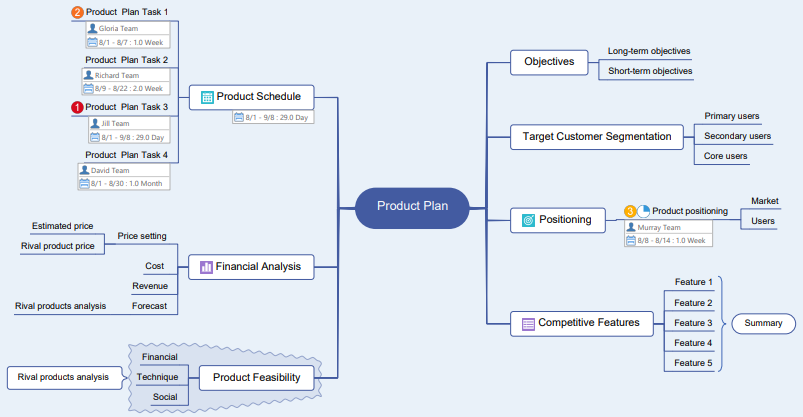This screenshot has width=803, height=417.
Task: Click the pie progress icon beside Product positioning
Action: pyautogui.click(x=644, y=211)
